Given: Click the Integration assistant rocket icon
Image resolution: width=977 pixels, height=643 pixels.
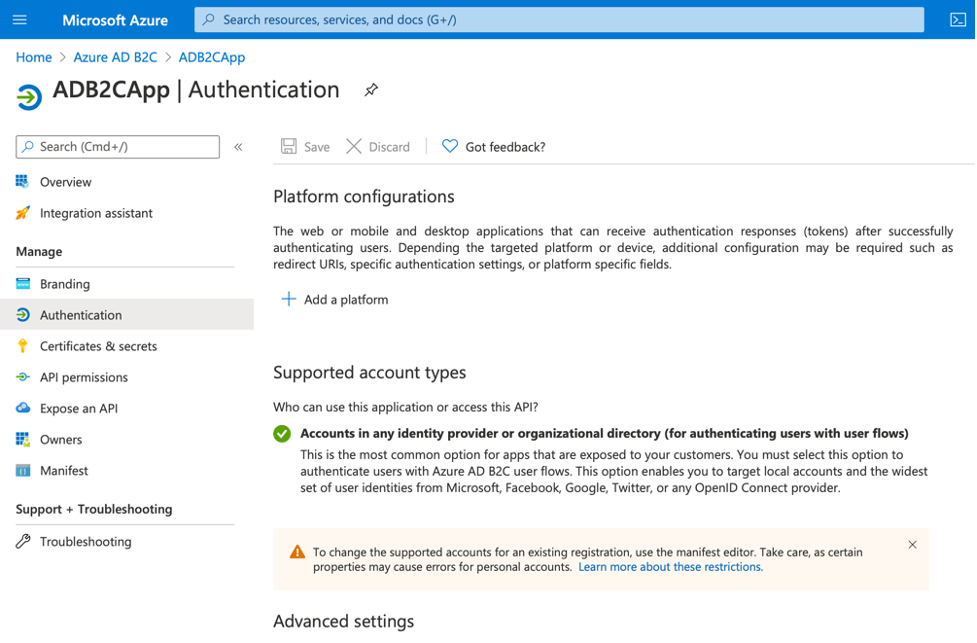Looking at the screenshot, I should coord(23,213).
